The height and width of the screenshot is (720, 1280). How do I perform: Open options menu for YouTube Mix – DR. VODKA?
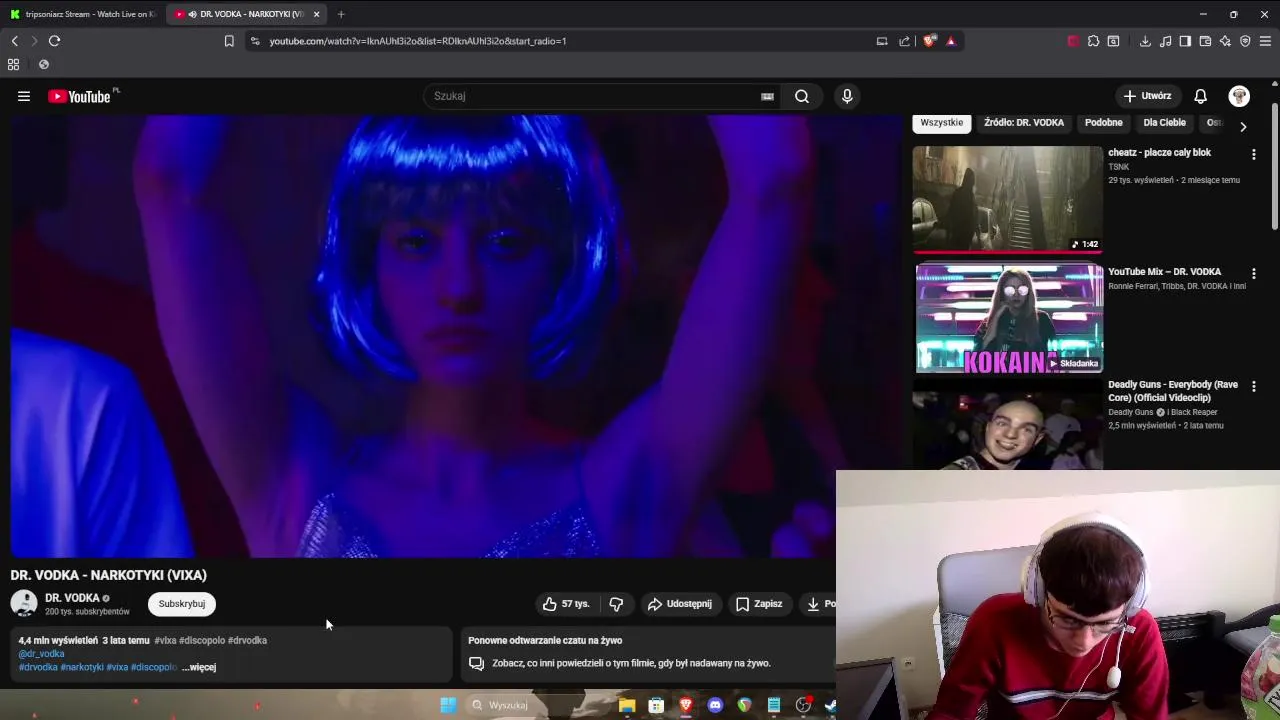click(x=1253, y=272)
